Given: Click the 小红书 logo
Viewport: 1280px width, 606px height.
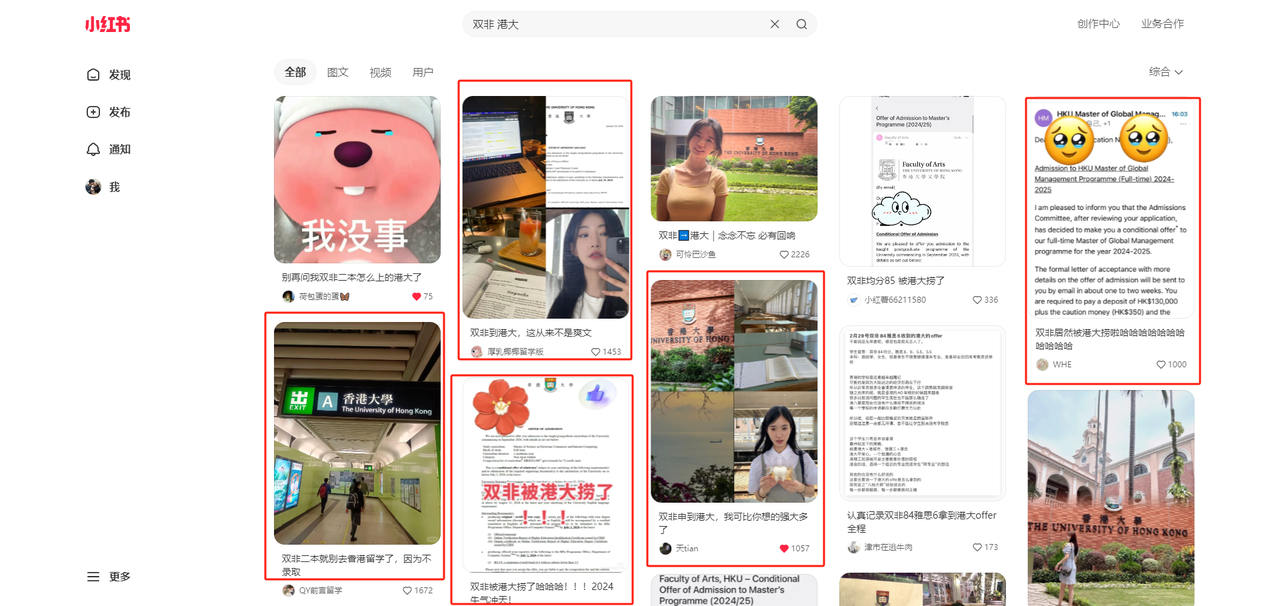Looking at the screenshot, I should pos(107,24).
